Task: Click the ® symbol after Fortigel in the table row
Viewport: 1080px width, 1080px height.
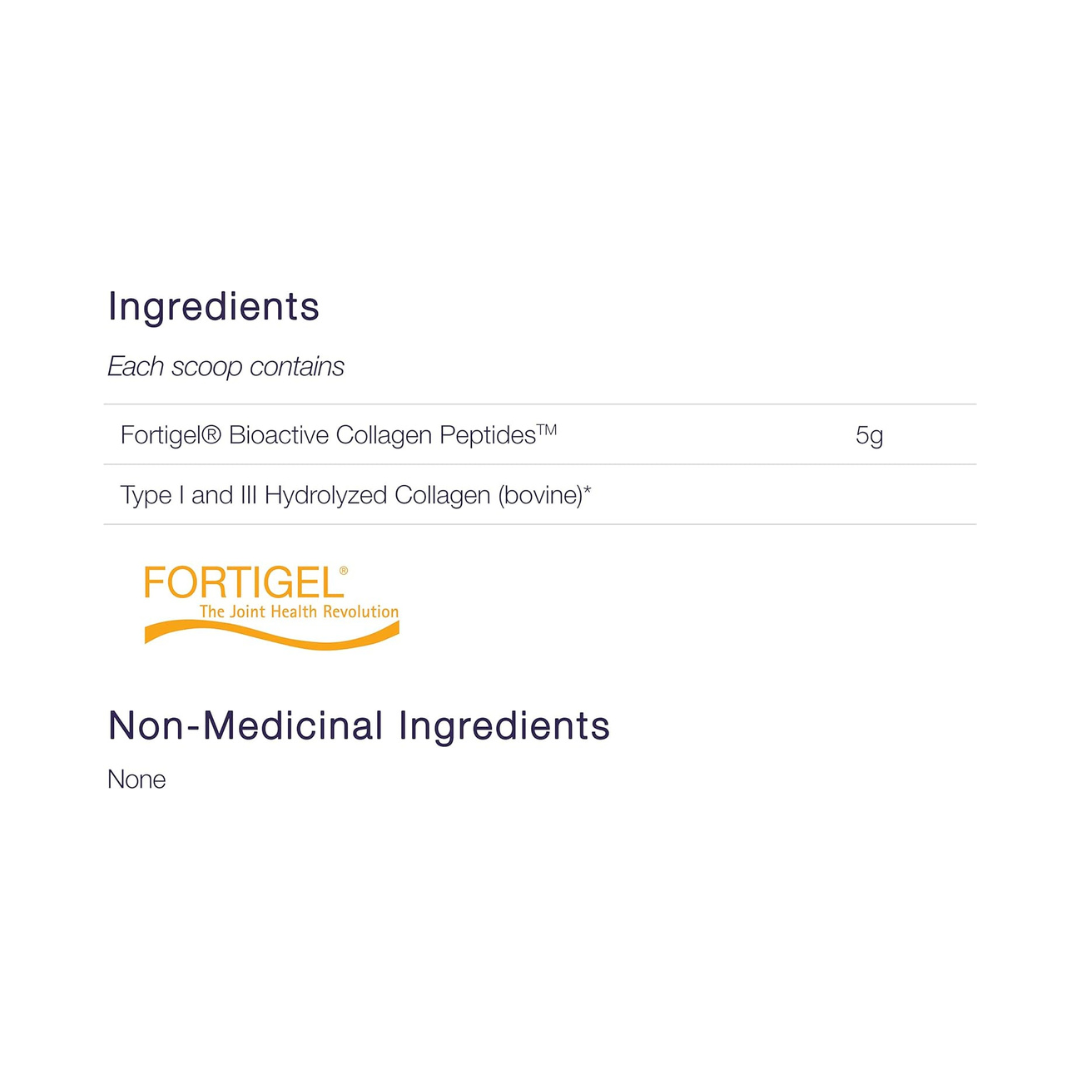Action: 211,435
